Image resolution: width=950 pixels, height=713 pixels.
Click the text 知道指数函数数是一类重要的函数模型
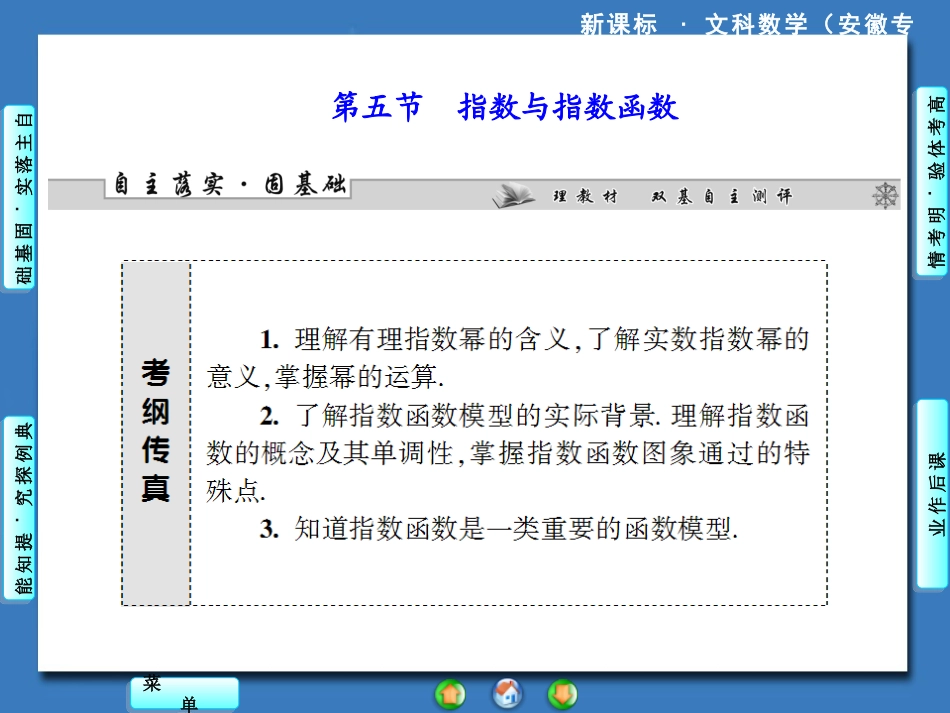pyautogui.click(x=514, y=528)
